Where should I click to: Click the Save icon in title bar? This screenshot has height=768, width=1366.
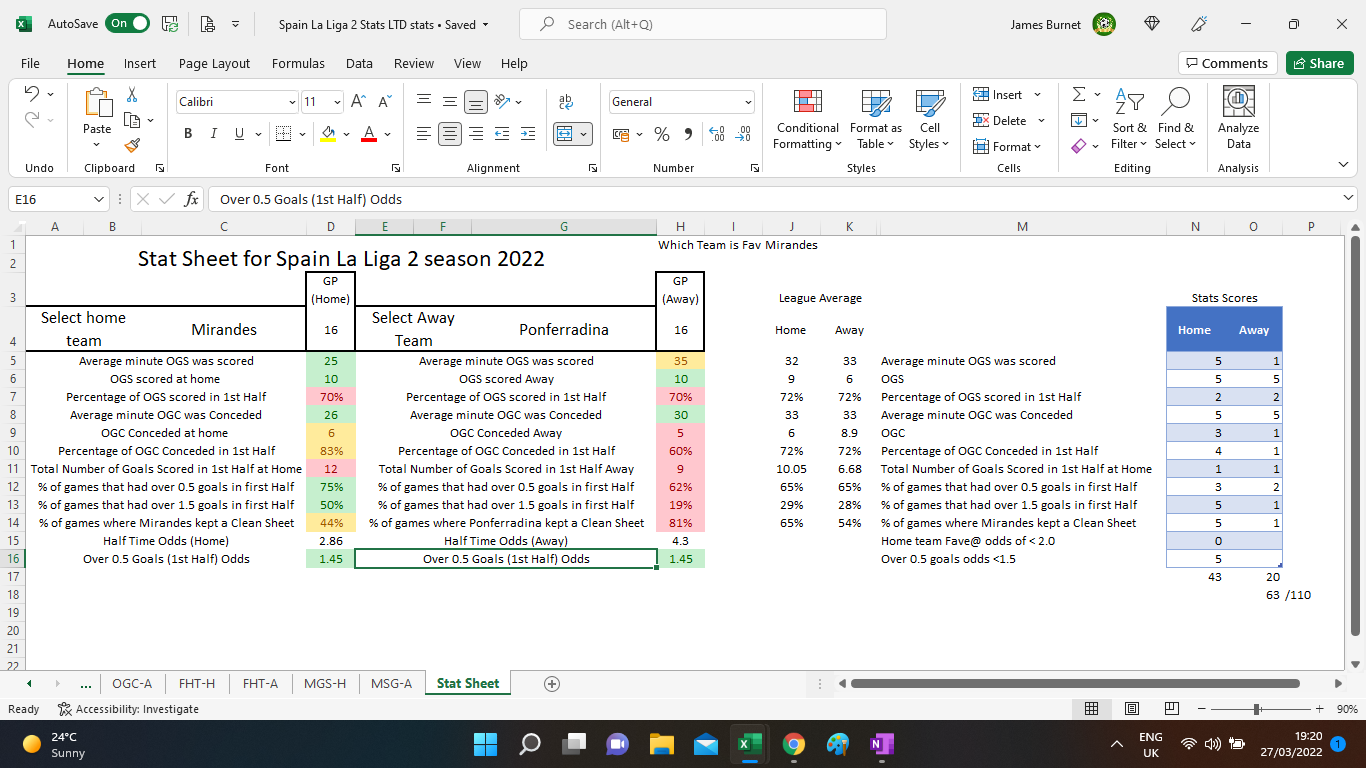(x=170, y=24)
